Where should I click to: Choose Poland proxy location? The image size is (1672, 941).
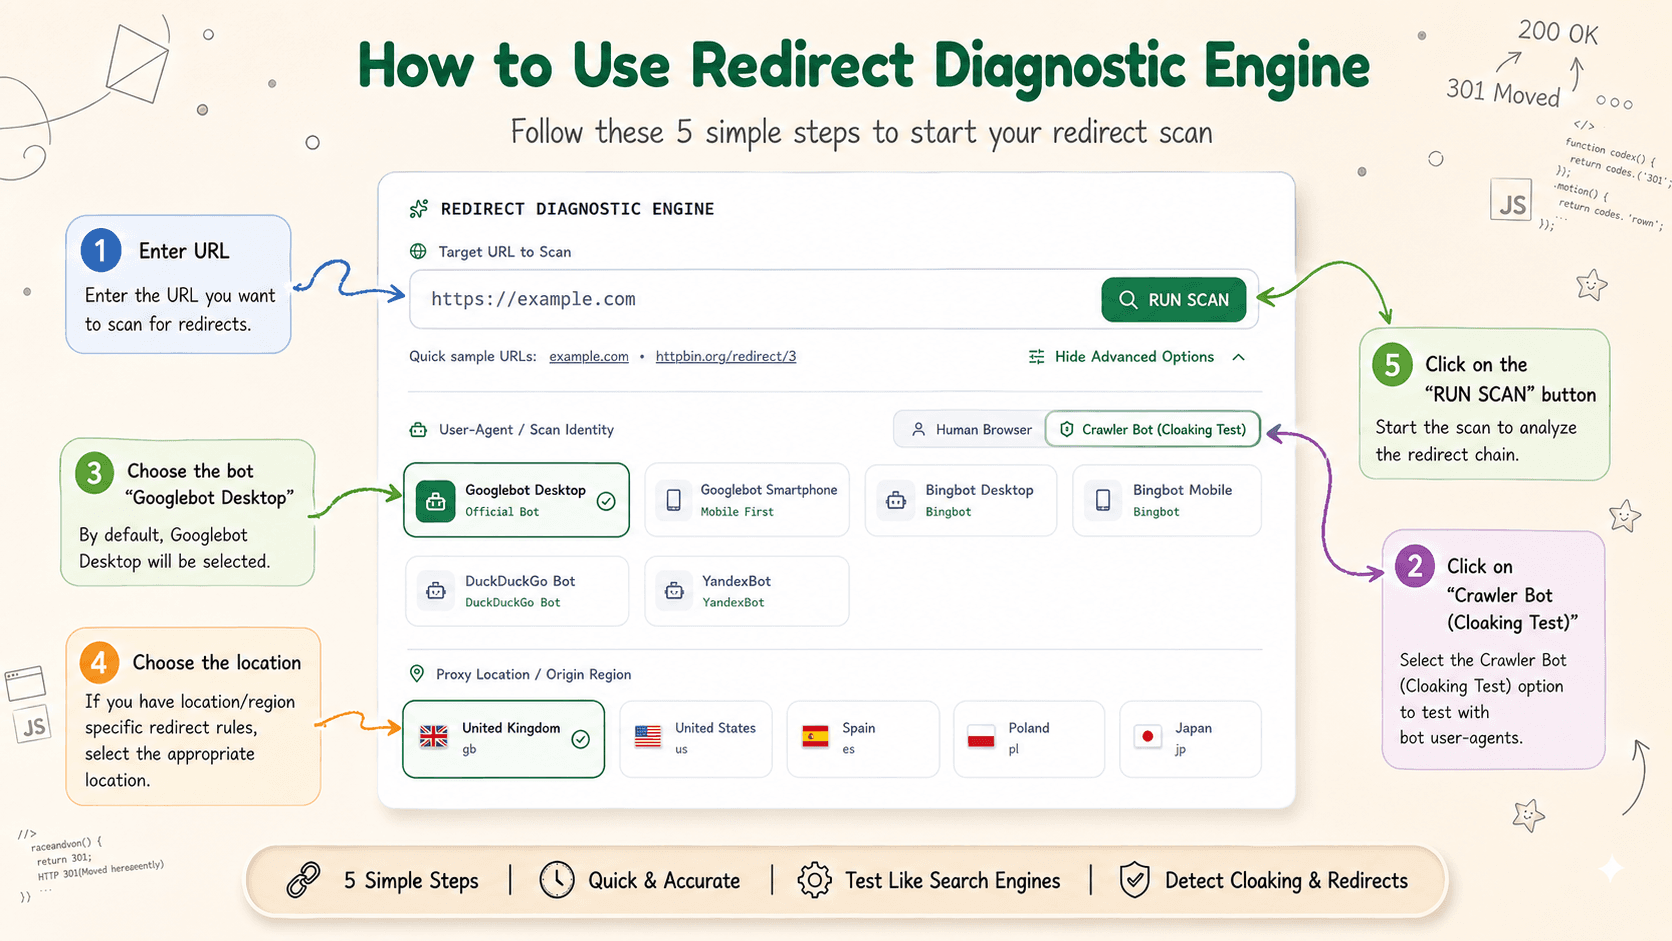pyautogui.click(x=1029, y=739)
